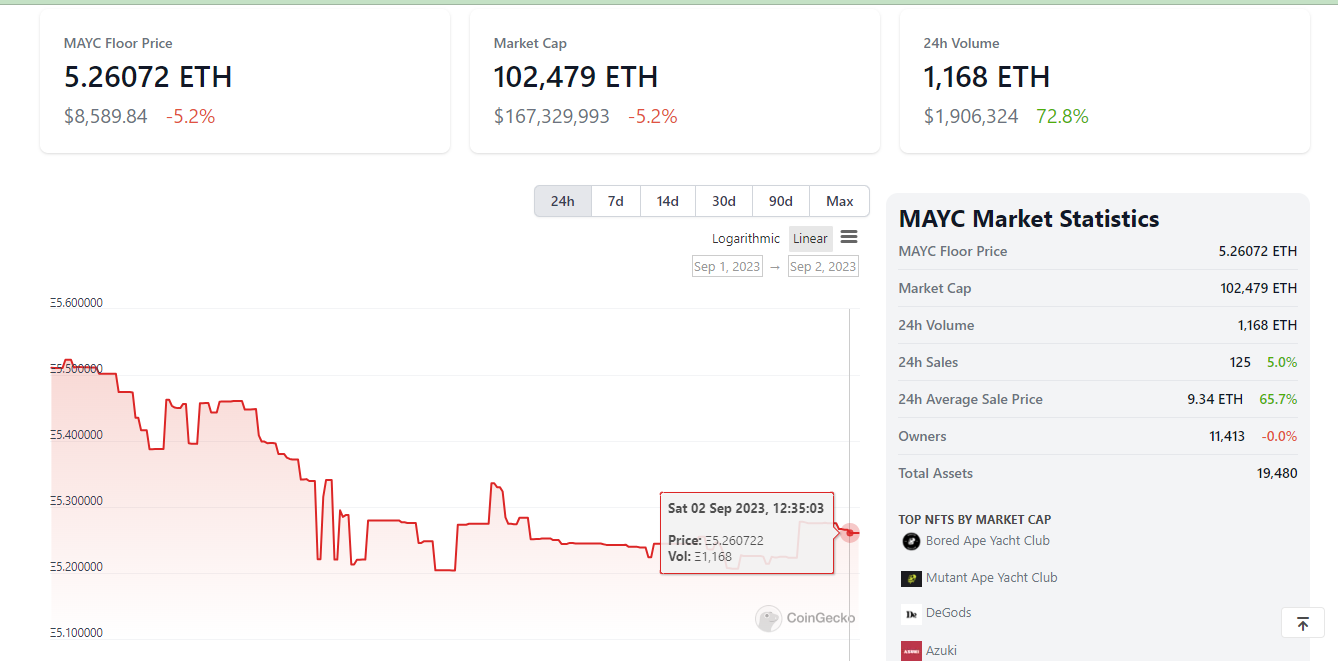This screenshot has width=1338, height=661.
Task: Switch to the 30d chart range
Action: [x=724, y=201]
